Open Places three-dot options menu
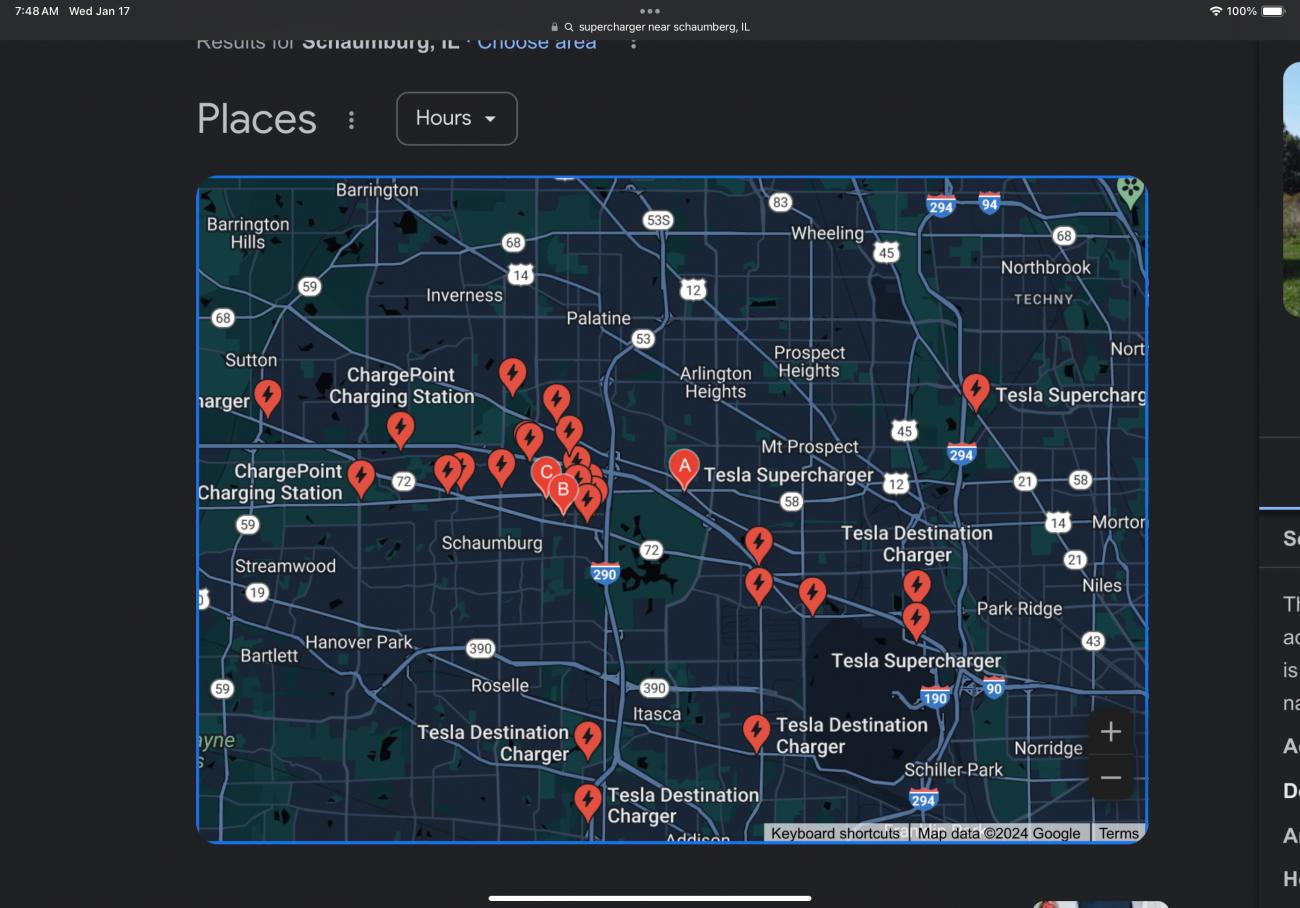This screenshot has width=1300, height=908. [x=351, y=120]
